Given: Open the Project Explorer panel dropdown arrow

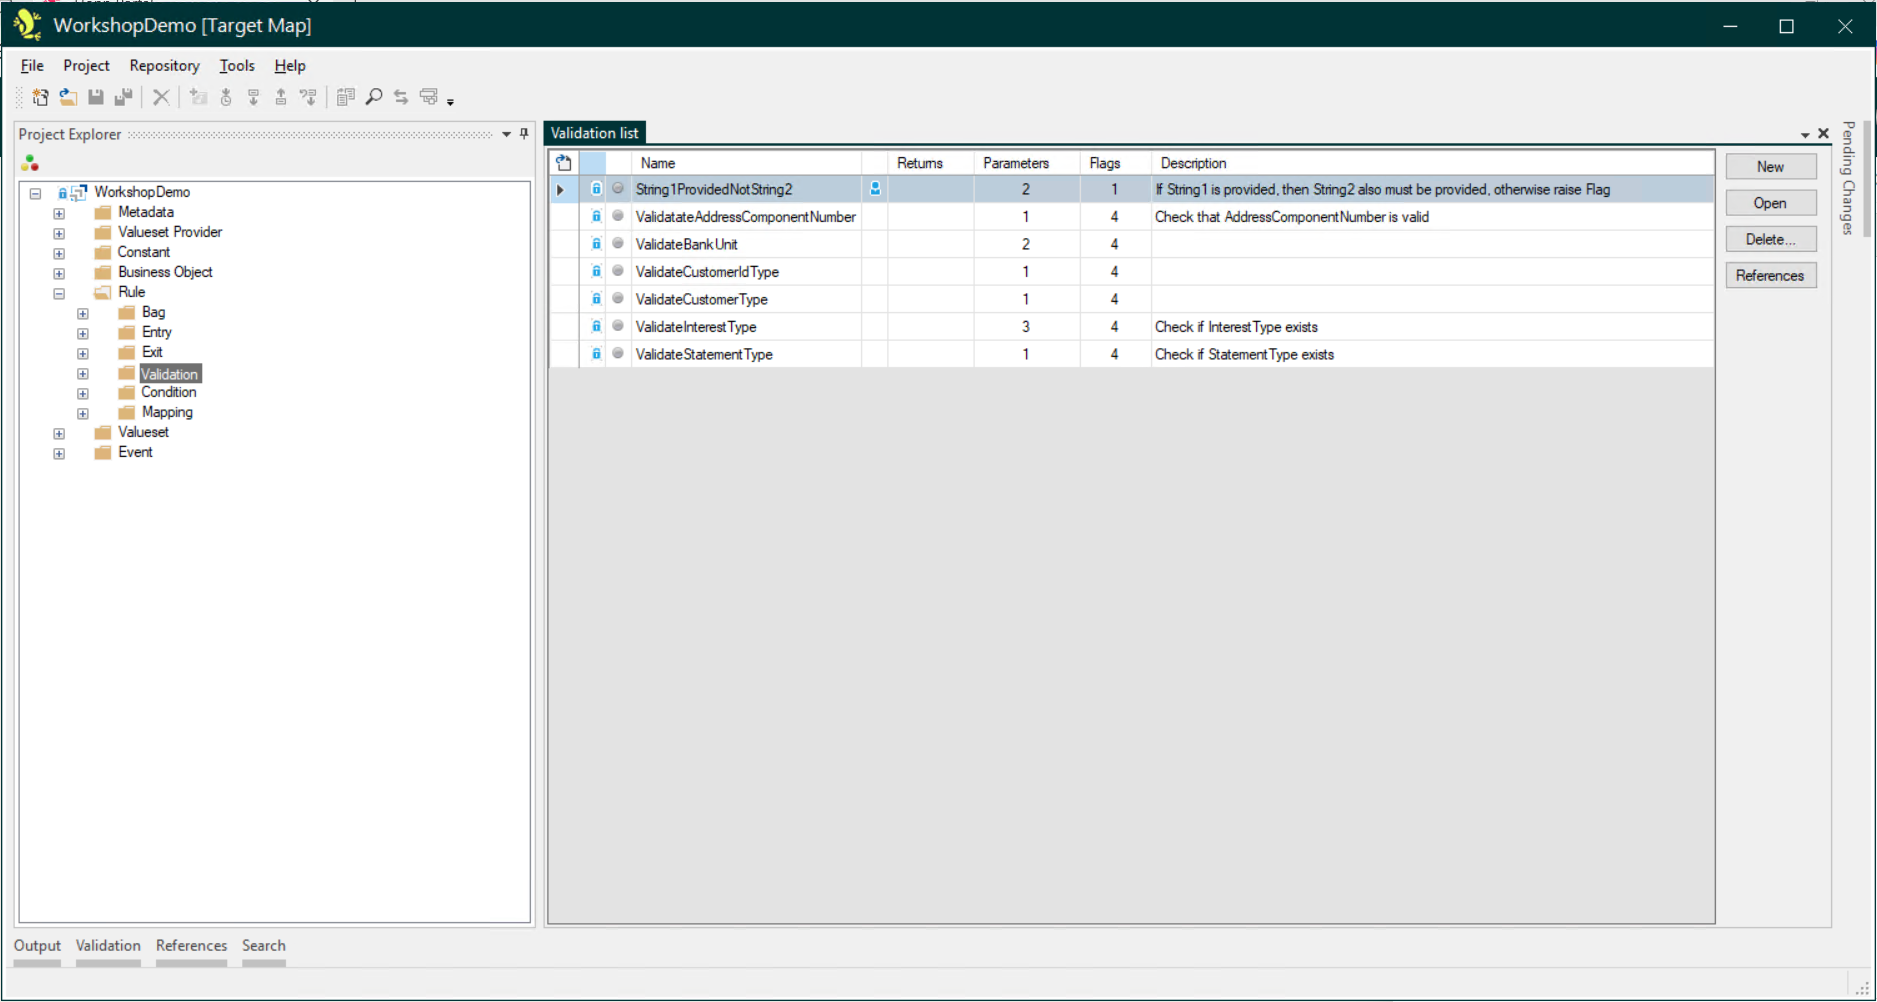Looking at the screenshot, I should tap(507, 134).
